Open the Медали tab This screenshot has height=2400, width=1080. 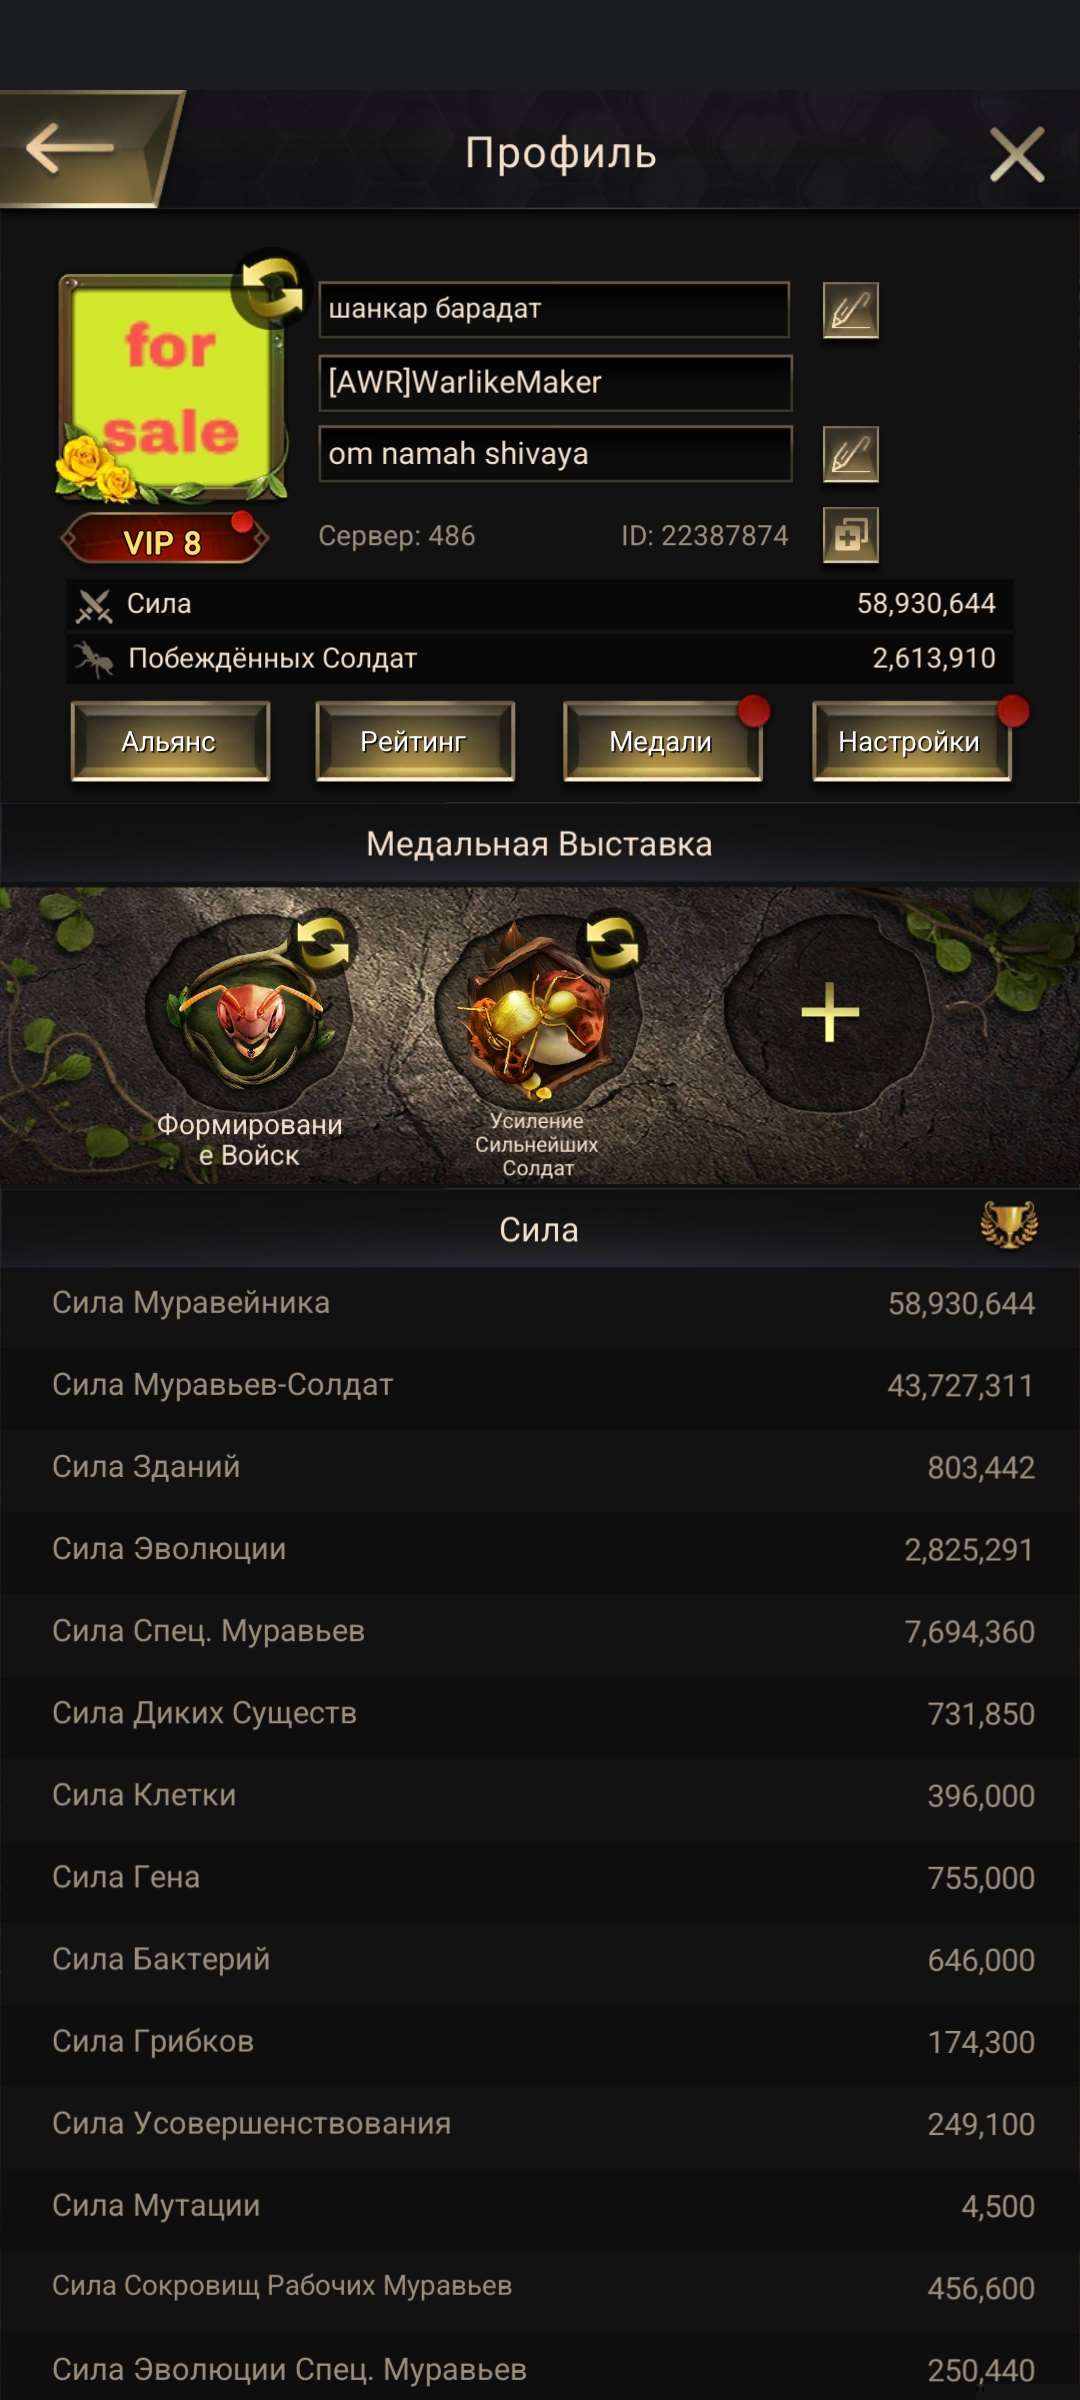coord(662,741)
